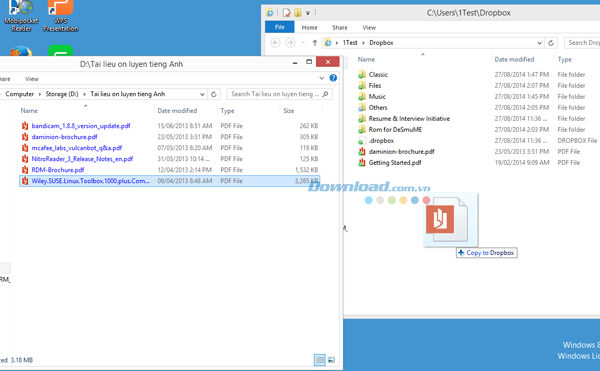Screen dimensions: 600x371
Task: Open recent locations dropdown in Dropbox window
Action: [303, 43]
